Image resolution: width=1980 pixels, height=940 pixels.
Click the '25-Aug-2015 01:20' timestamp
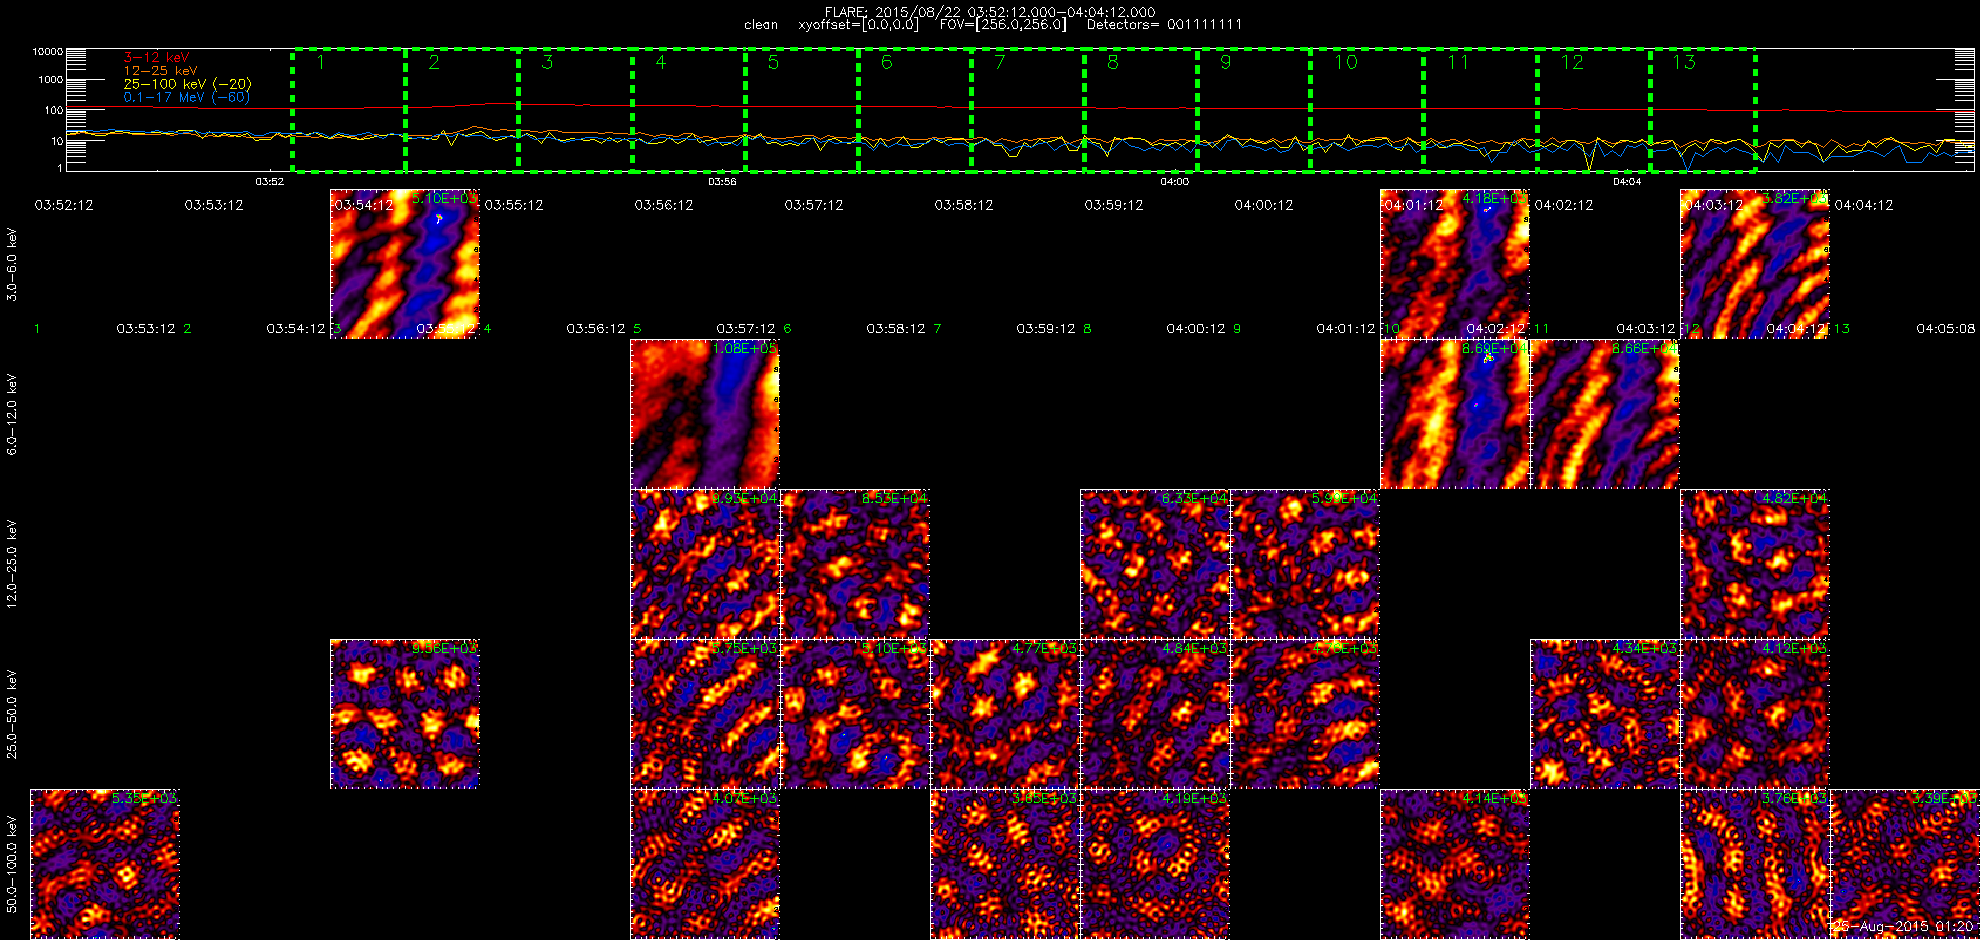[x=1904, y=927]
